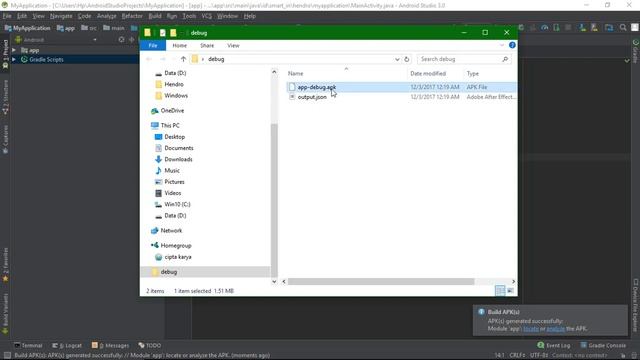Click Explorer help question mark icon
The width and height of the screenshot is (640, 360).
[x=512, y=45]
